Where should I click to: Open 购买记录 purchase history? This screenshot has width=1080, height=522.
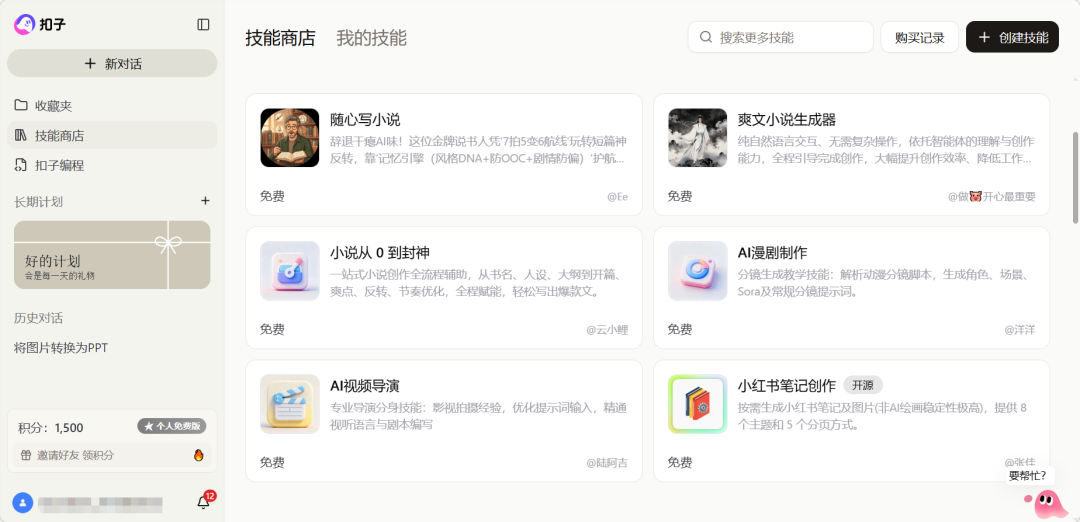919,37
